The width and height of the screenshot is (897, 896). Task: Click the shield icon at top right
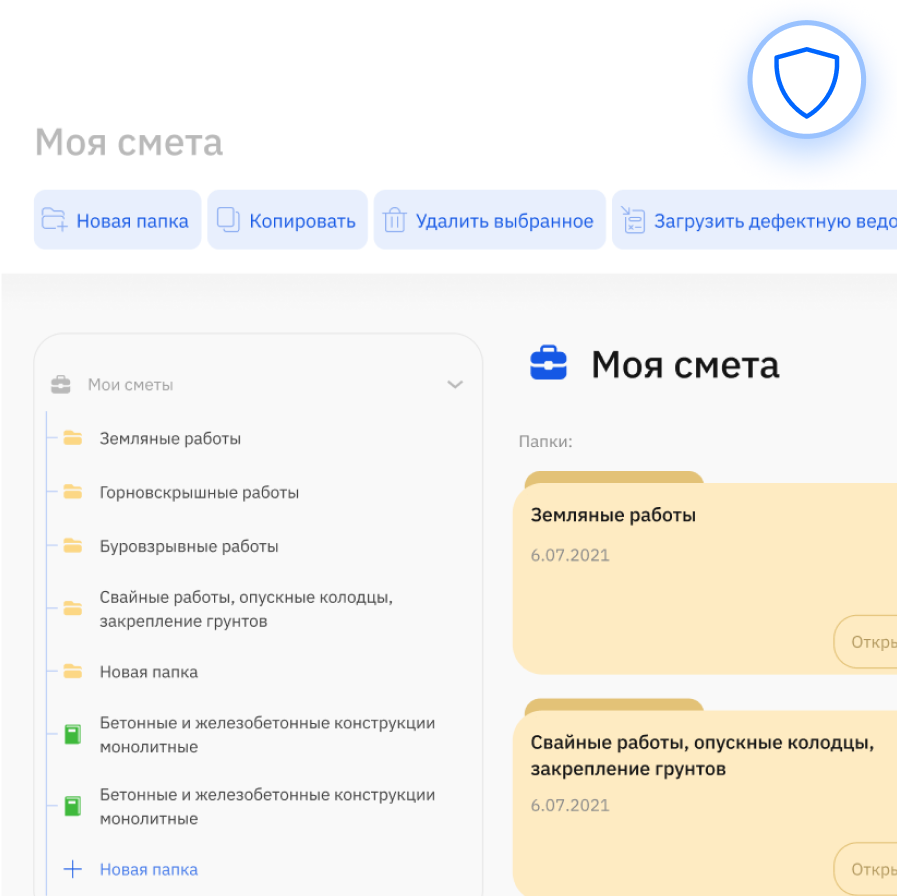[806, 80]
